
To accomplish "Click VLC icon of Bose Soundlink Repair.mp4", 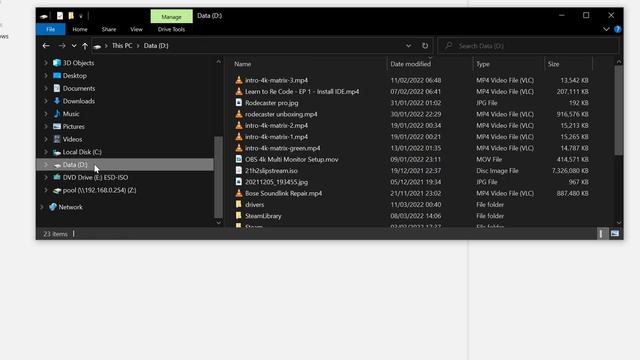I will pyautogui.click(x=239, y=193).
